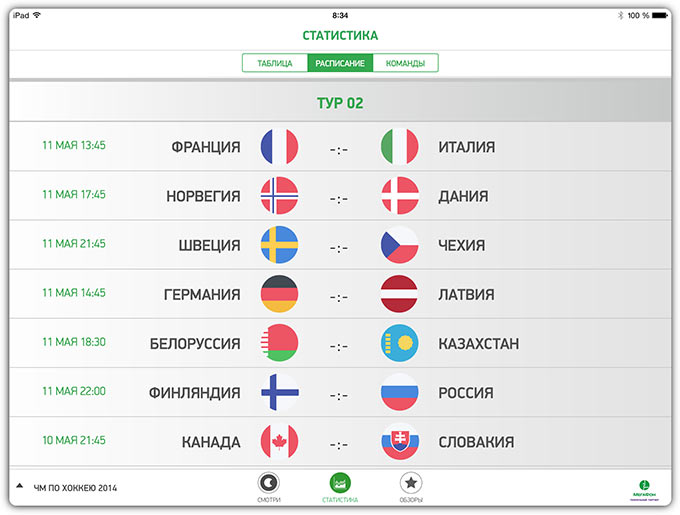
Task: Tap the Kazakhstan flag icon
Action: click(x=399, y=343)
